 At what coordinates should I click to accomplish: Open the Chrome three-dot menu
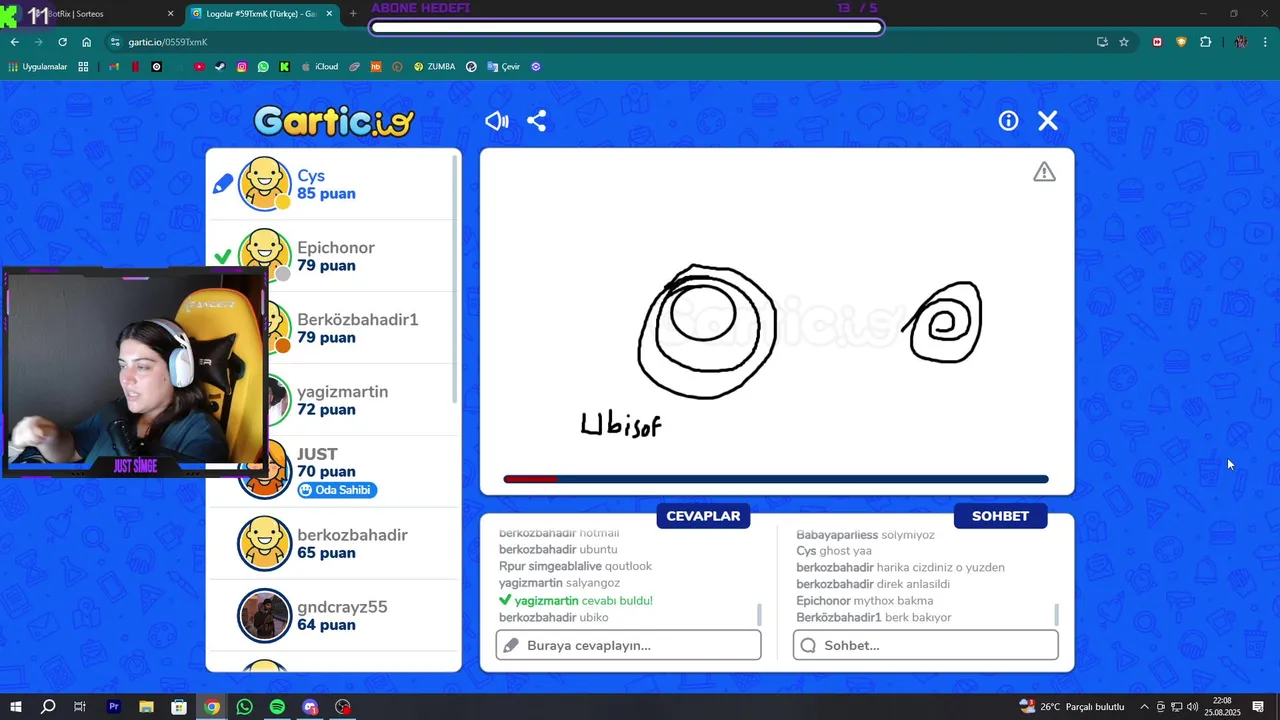point(1265,42)
